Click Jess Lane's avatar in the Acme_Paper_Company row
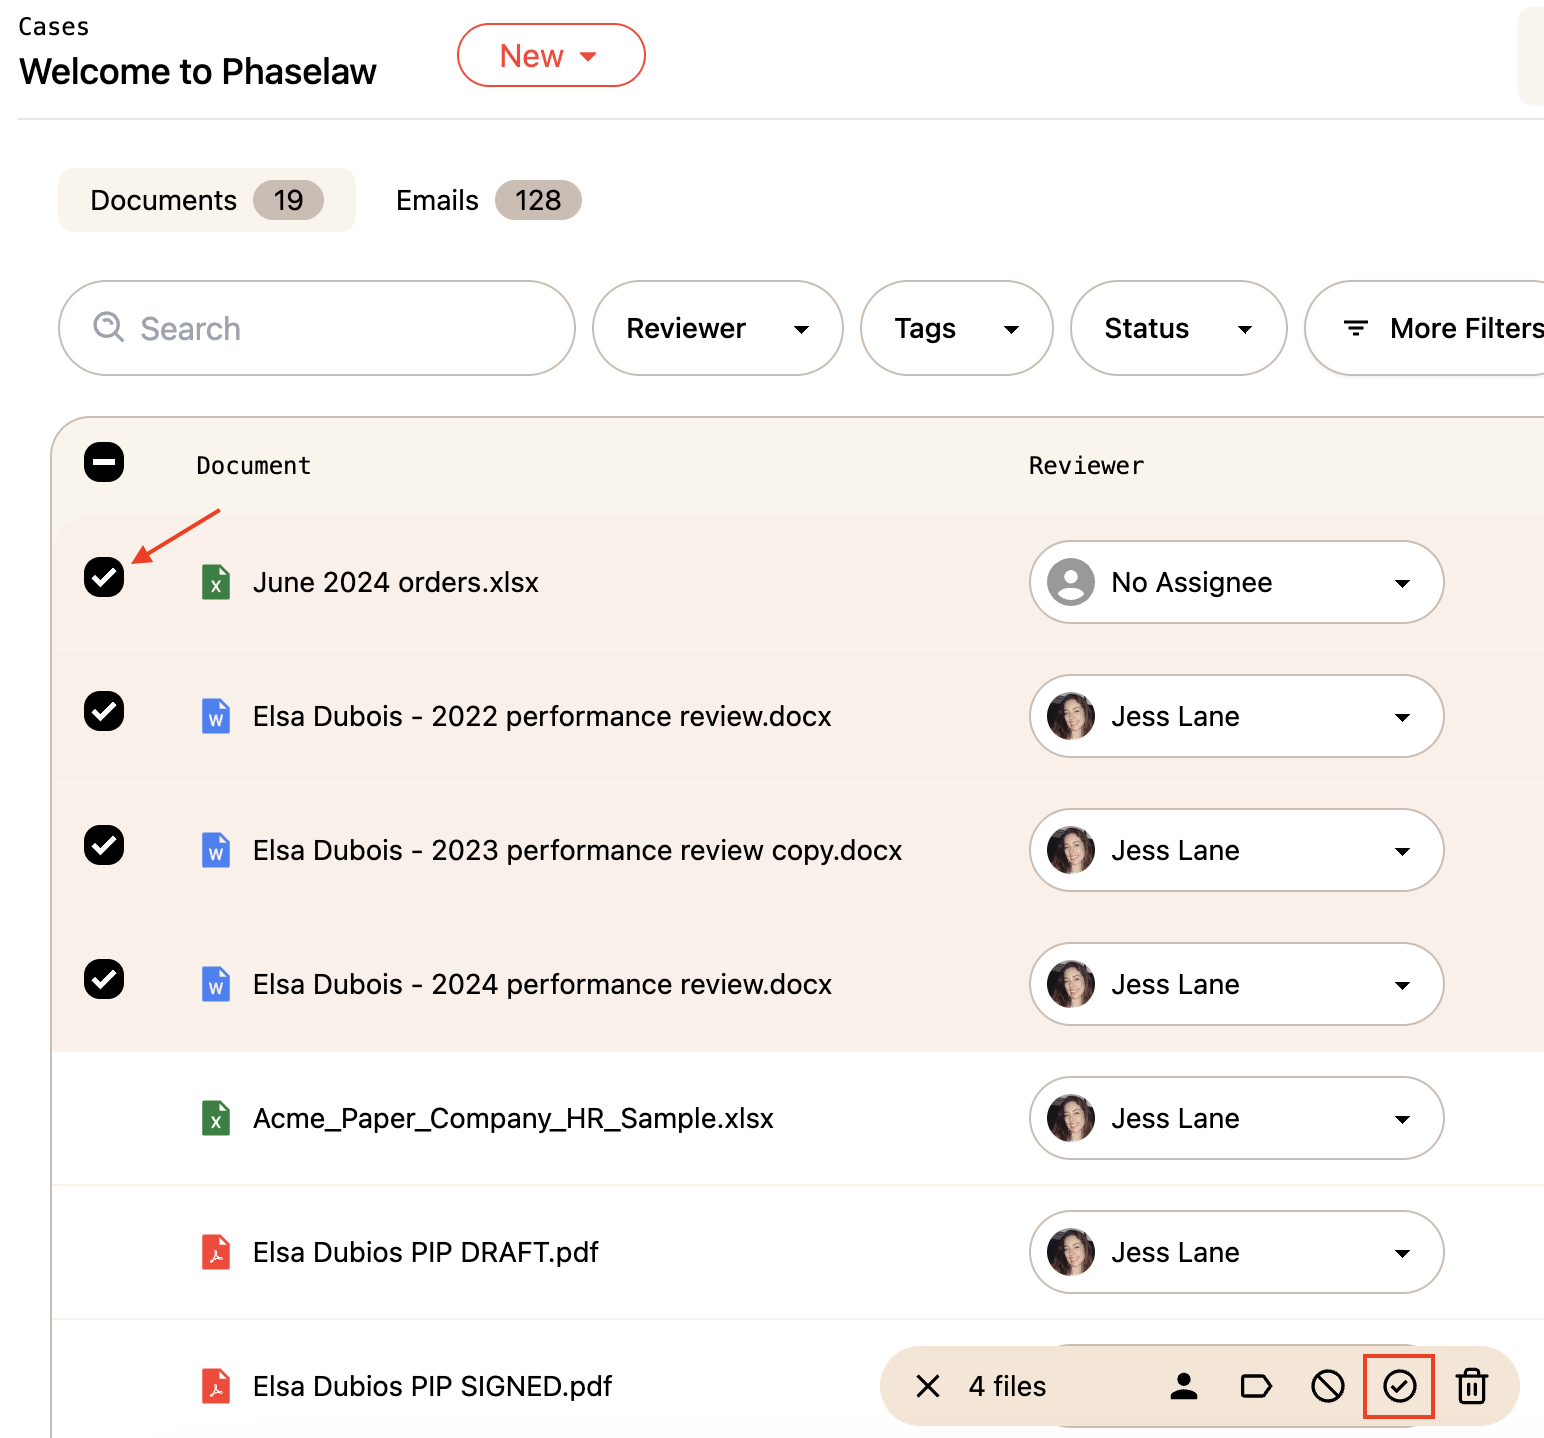This screenshot has height=1438, width=1544. pos(1071,1118)
